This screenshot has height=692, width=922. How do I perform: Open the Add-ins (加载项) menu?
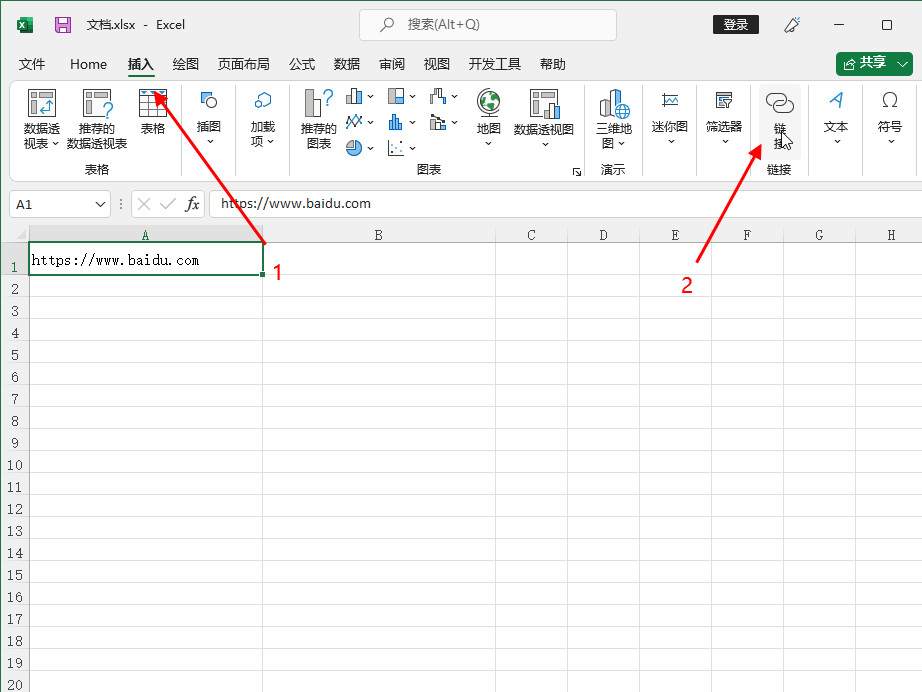click(263, 118)
